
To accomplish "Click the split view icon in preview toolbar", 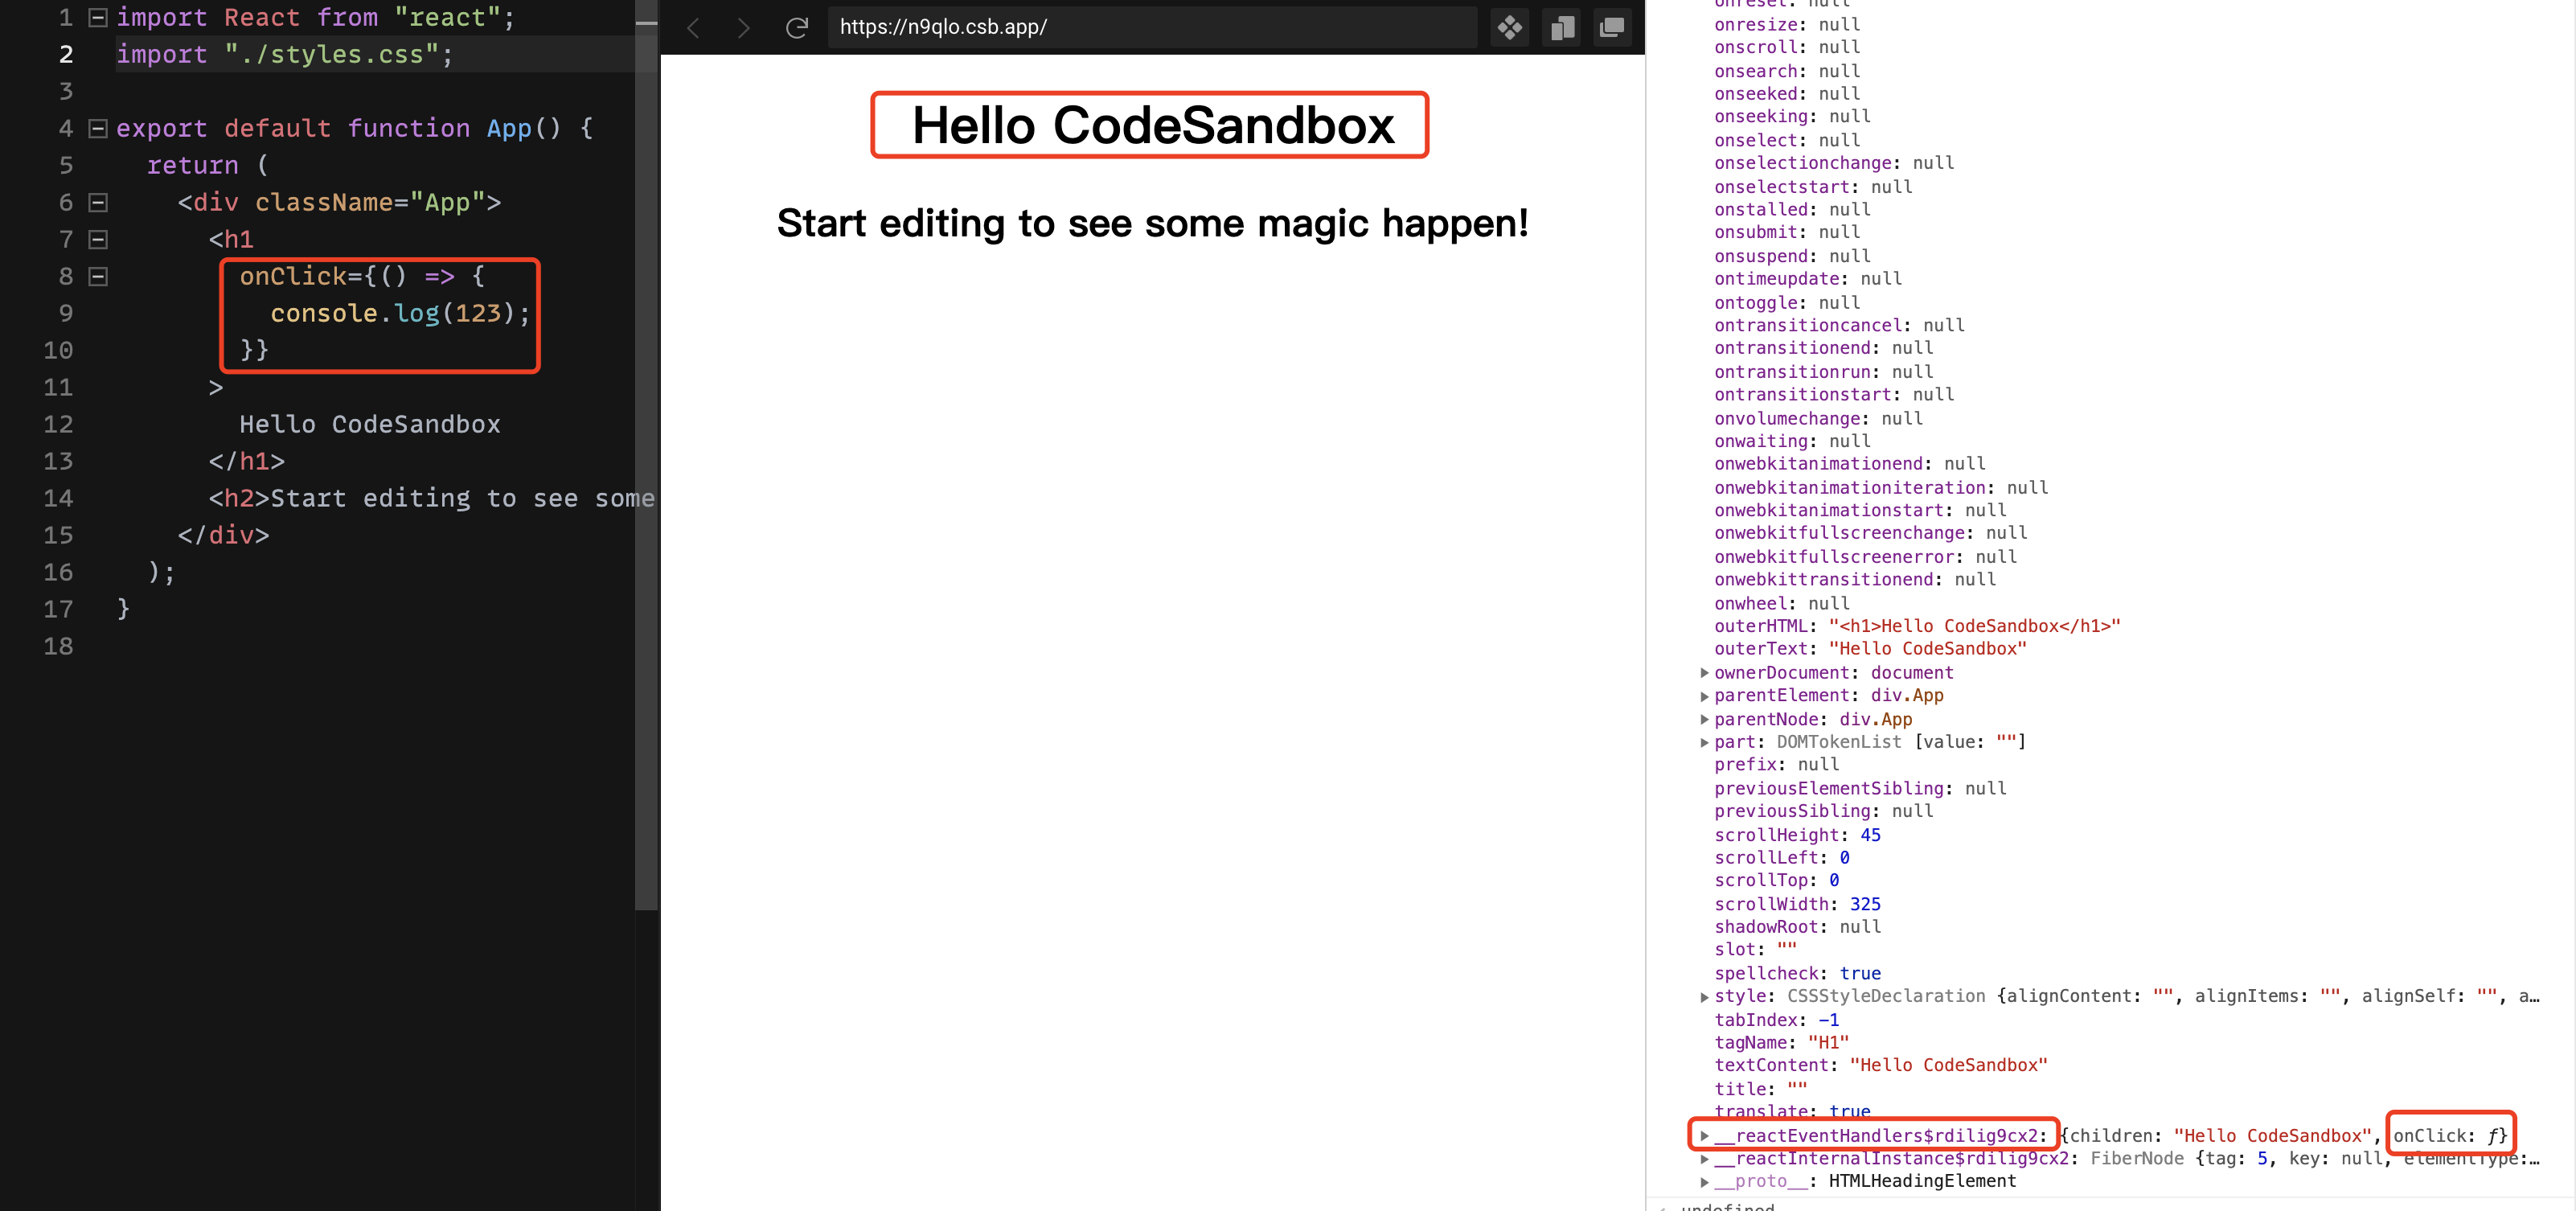I will 1562,28.
